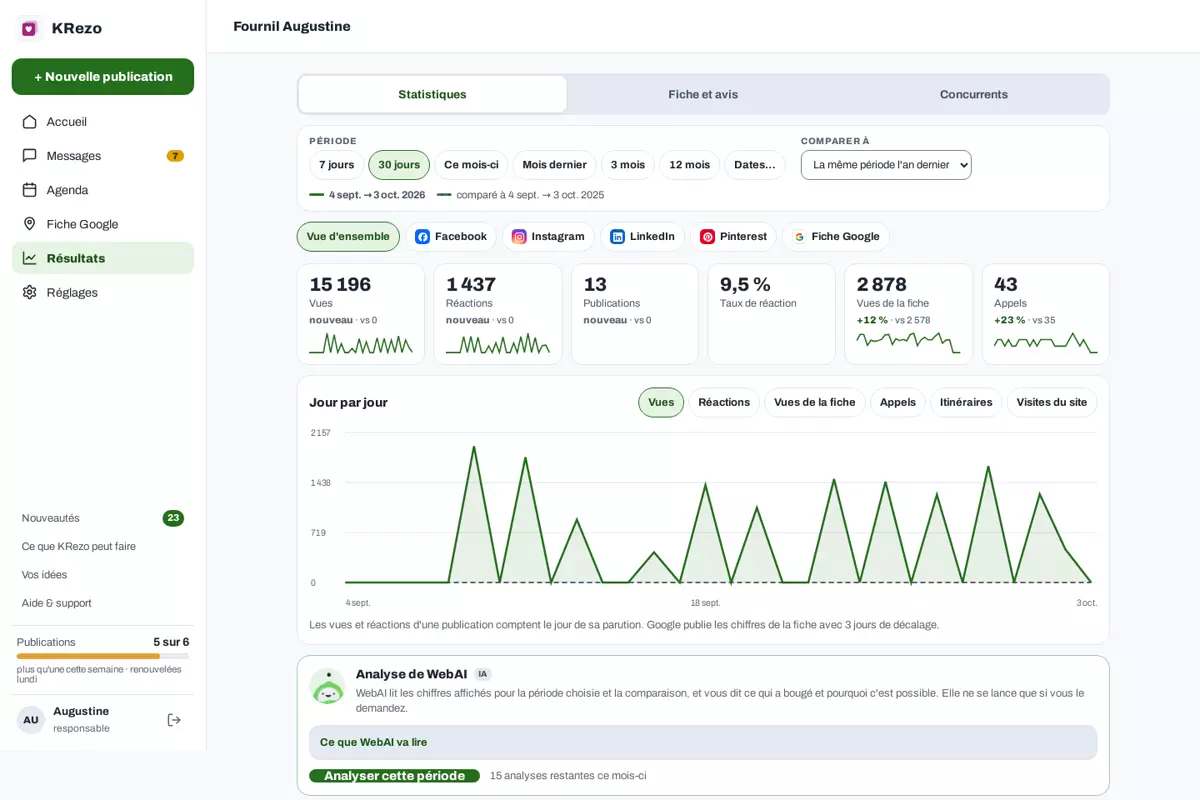Click the Nouvelle publication button
This screenshot has width=1200, height=800.
[103, 77]
